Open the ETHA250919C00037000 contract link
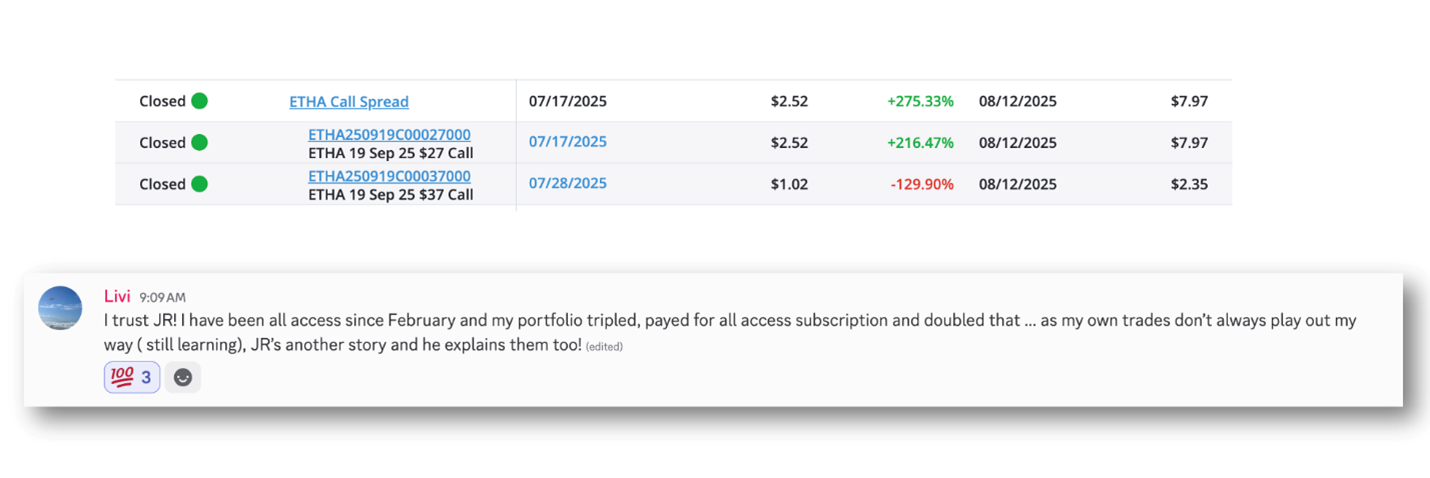 [389, 176]
